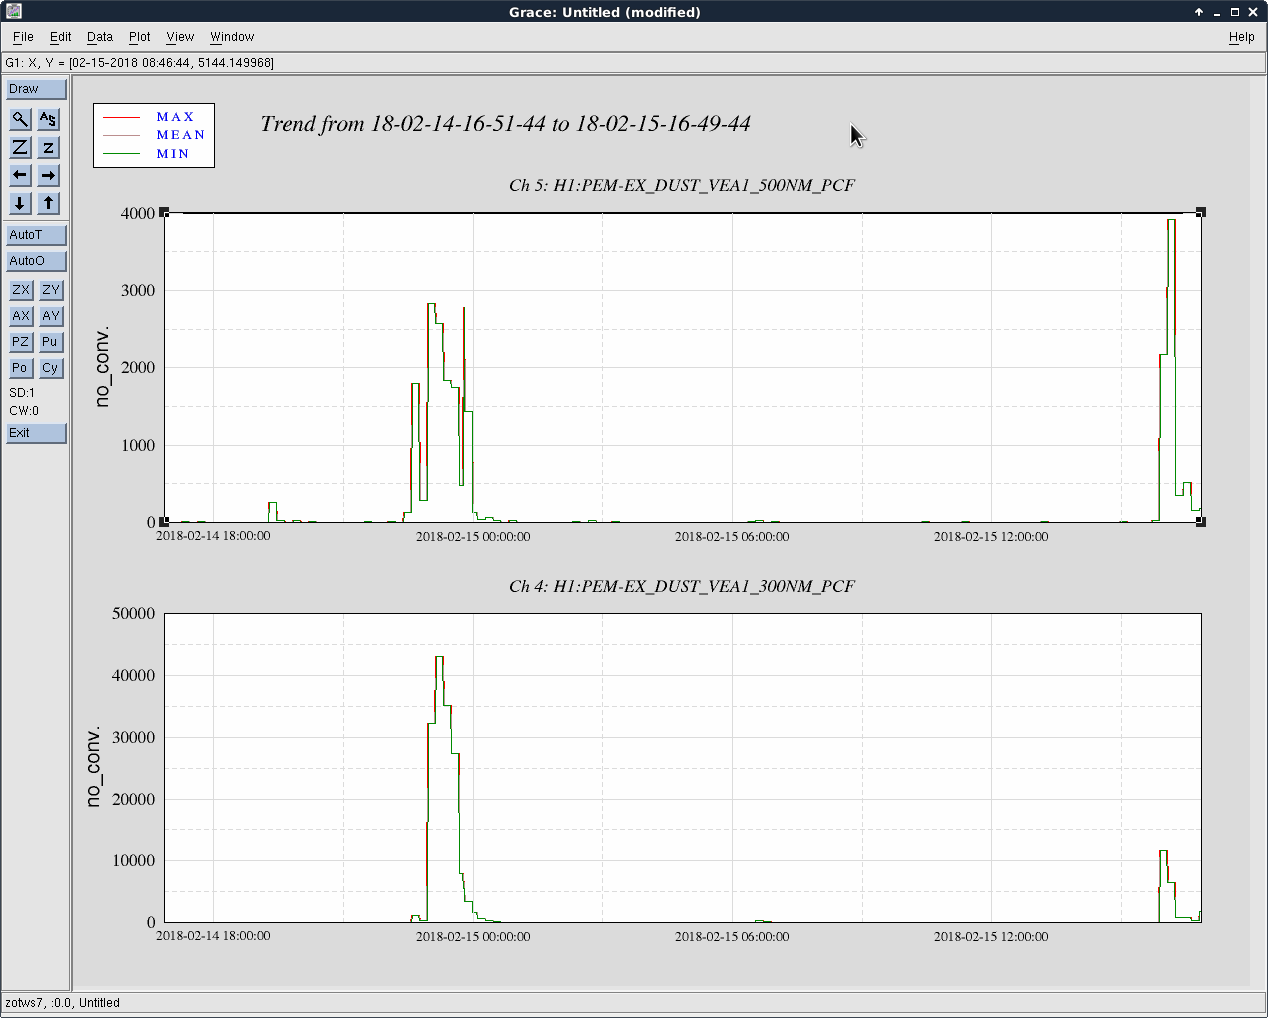Click the ZX zoom X-axis button
Screen dimensions: 1268x1018
(x=21, y=290)
